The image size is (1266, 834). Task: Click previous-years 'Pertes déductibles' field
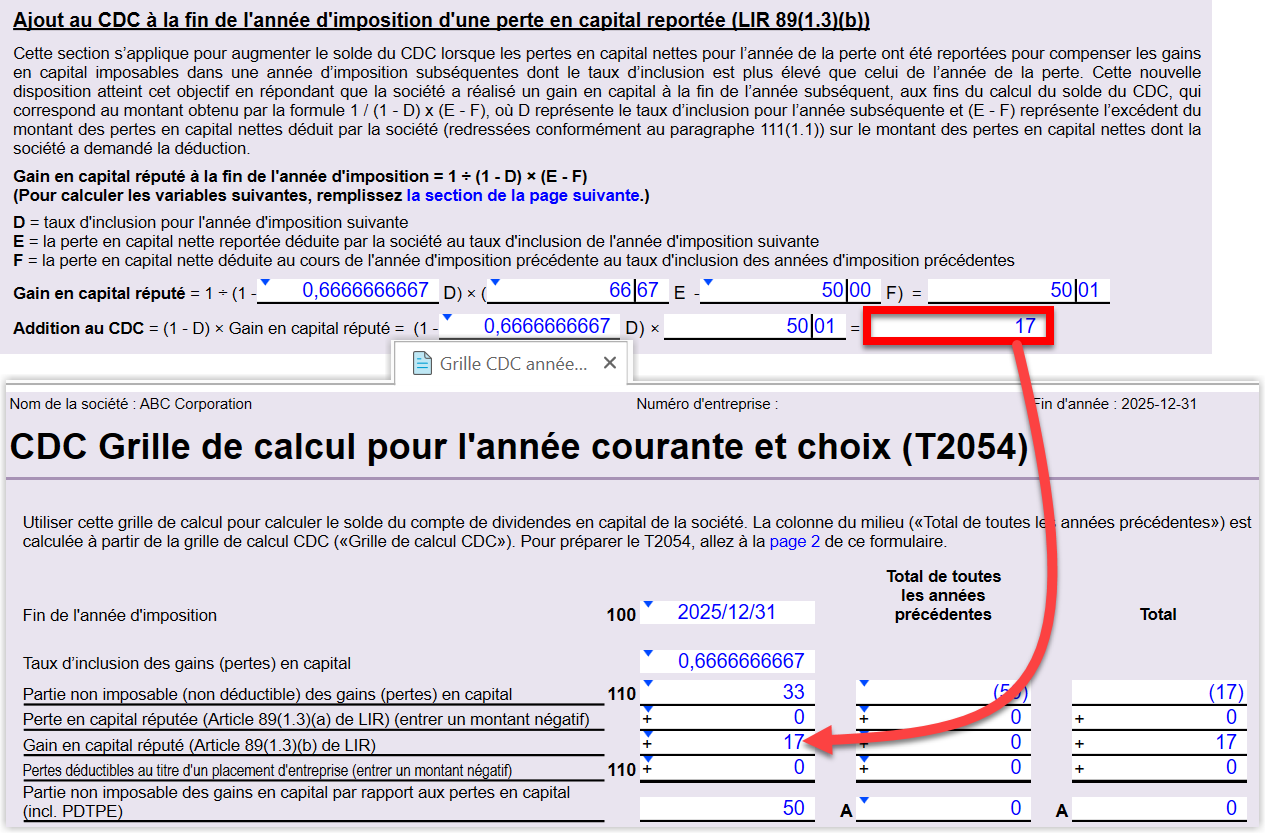pos(942,768)
